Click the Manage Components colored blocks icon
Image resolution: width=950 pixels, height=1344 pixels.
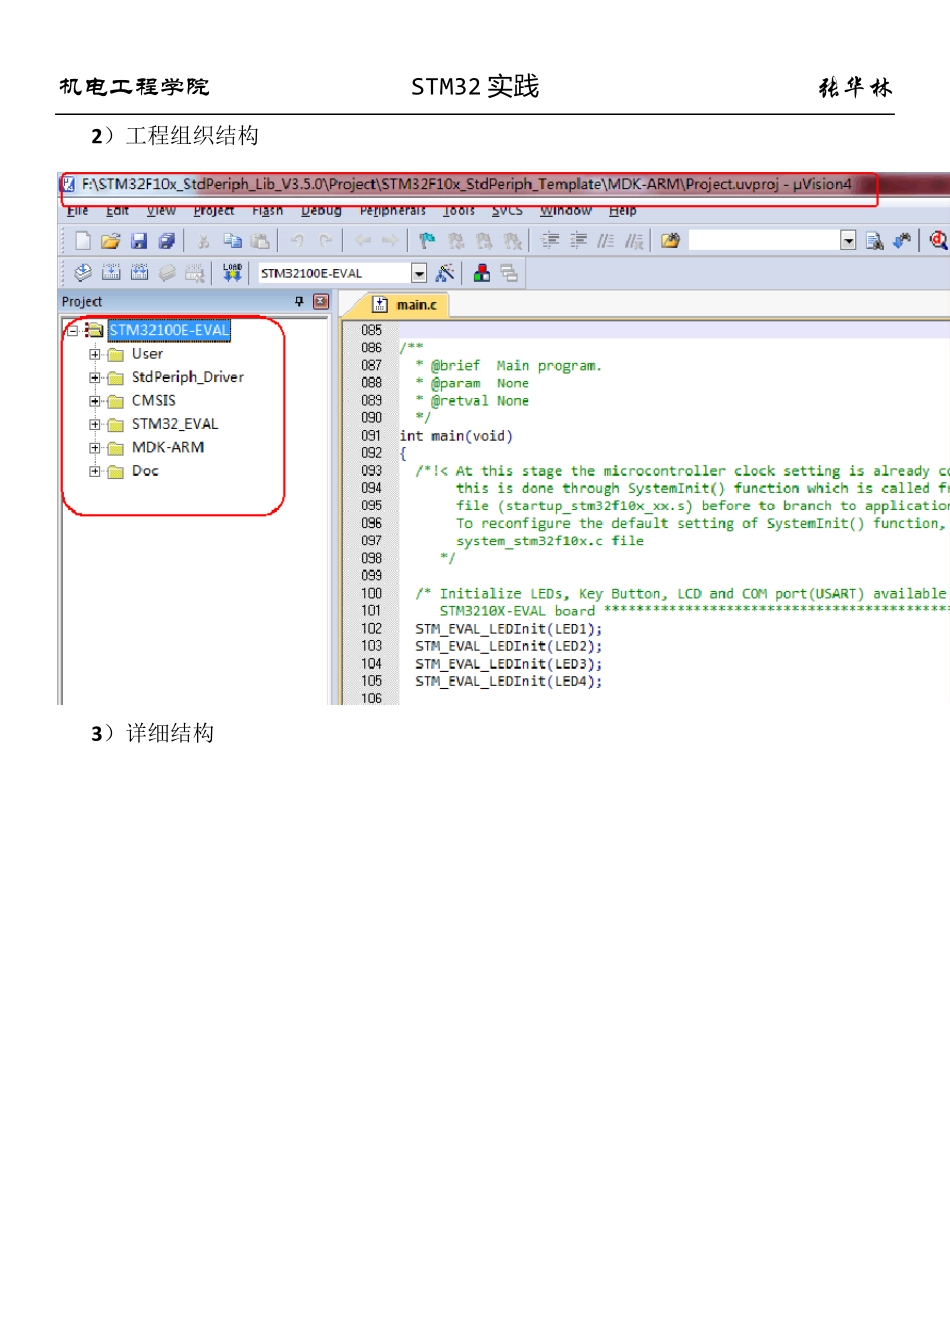click(x=482, y=273)
